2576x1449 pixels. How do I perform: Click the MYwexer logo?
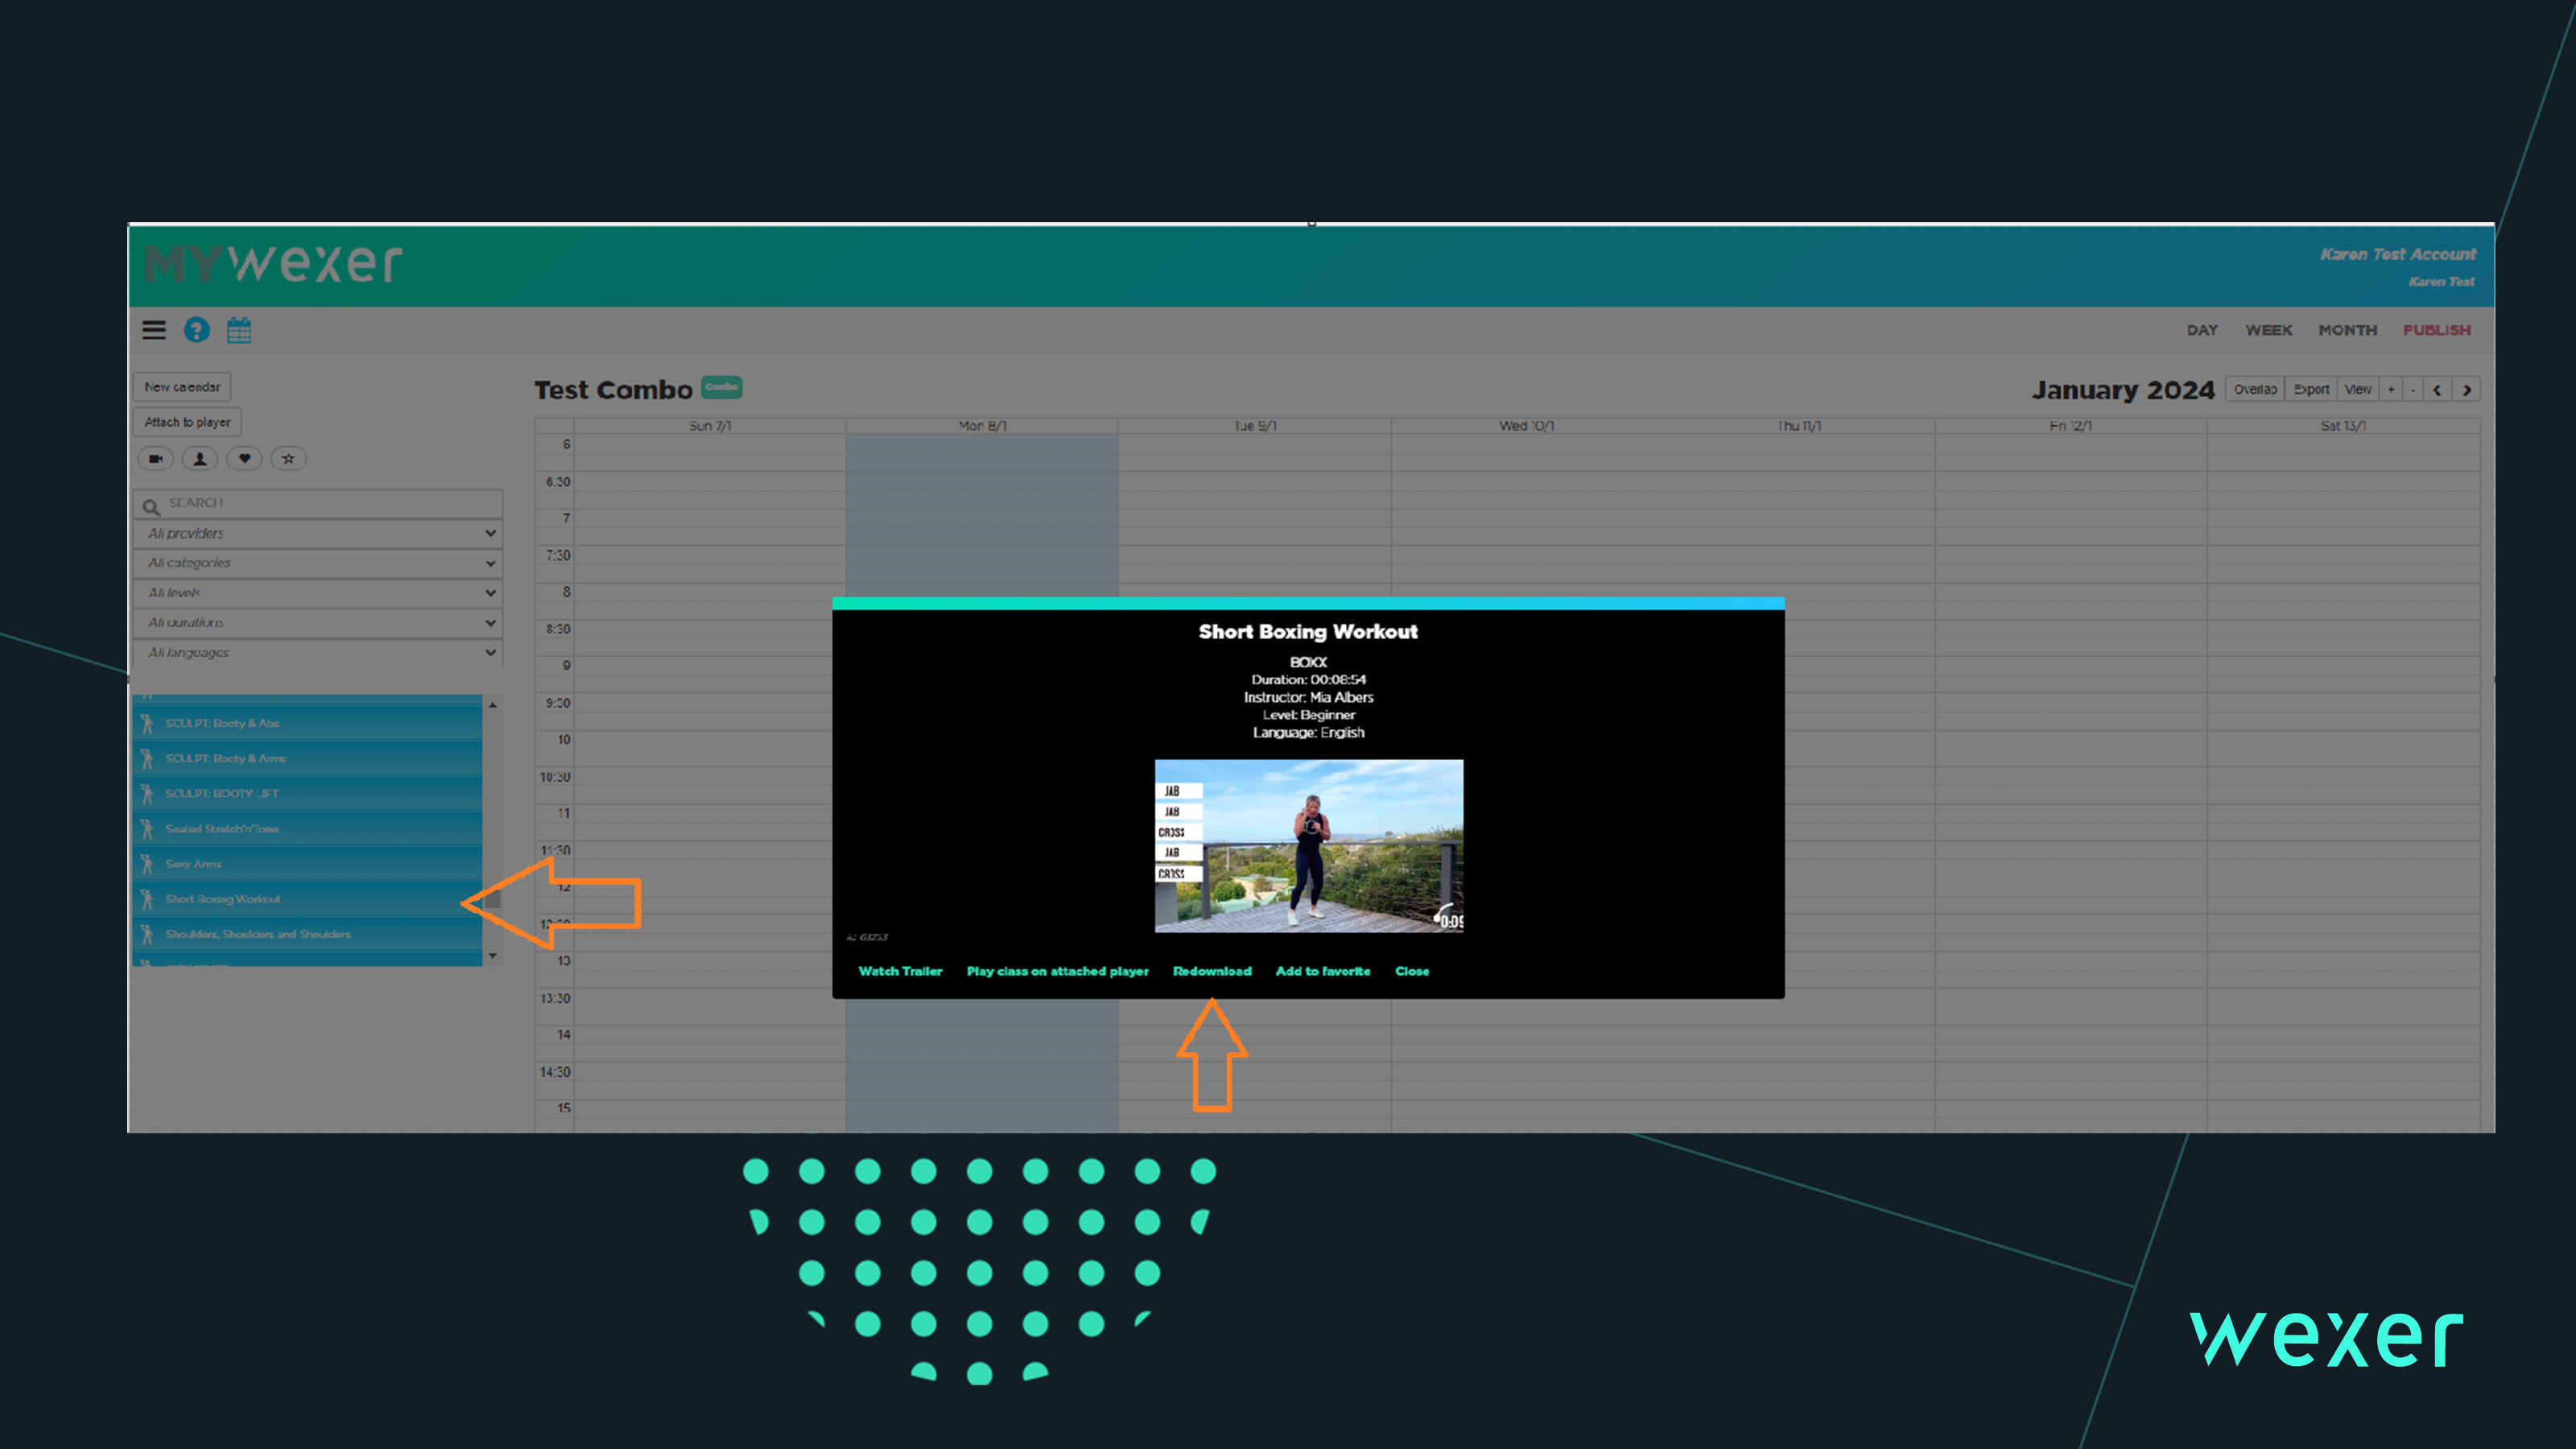tap(273, 263)
